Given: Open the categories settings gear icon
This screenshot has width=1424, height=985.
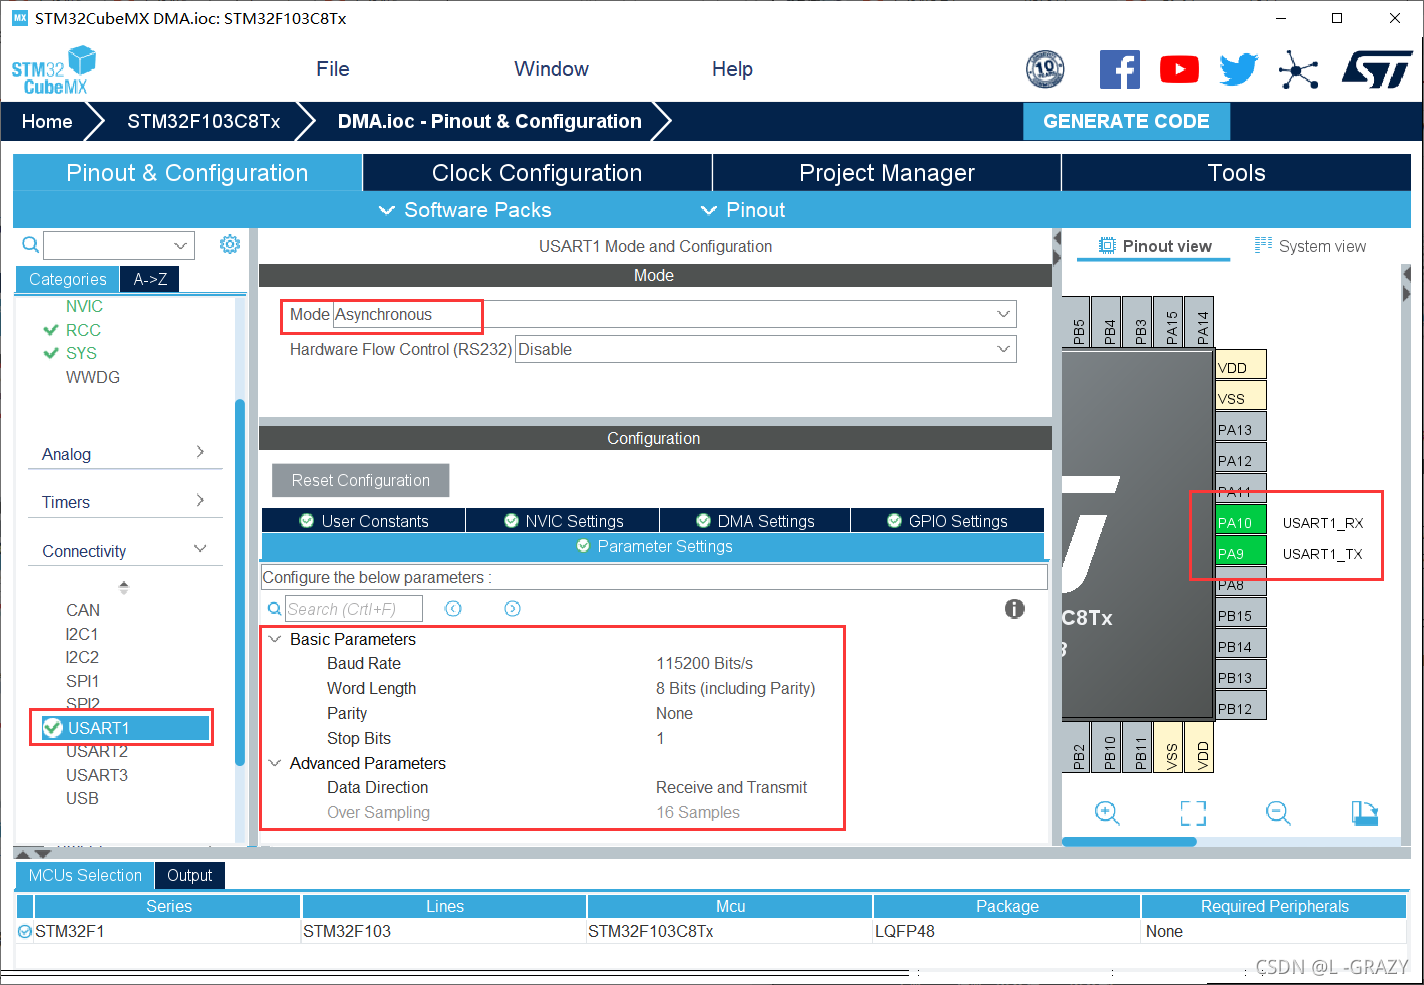Looking at the screenshot, I should pyautogui.click(x=230, y=244).
